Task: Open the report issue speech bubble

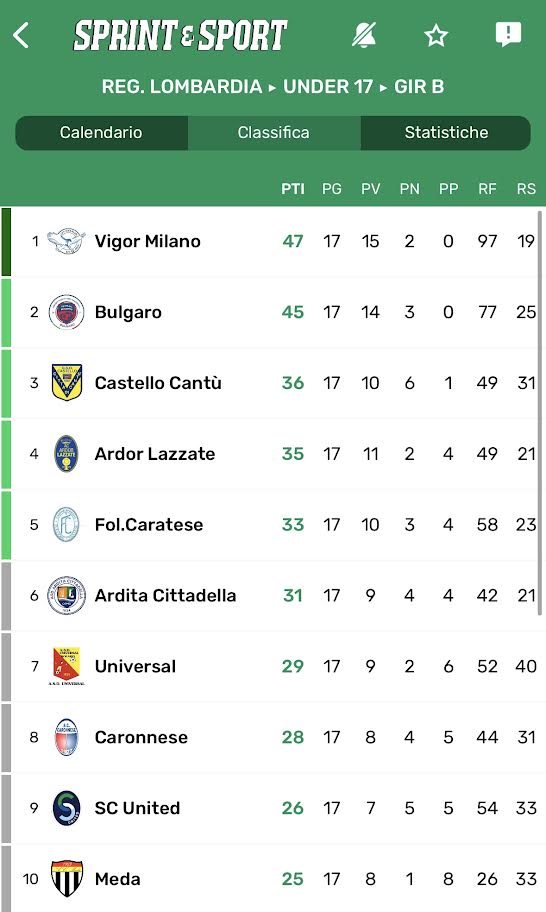Action: tap(508, 34)
